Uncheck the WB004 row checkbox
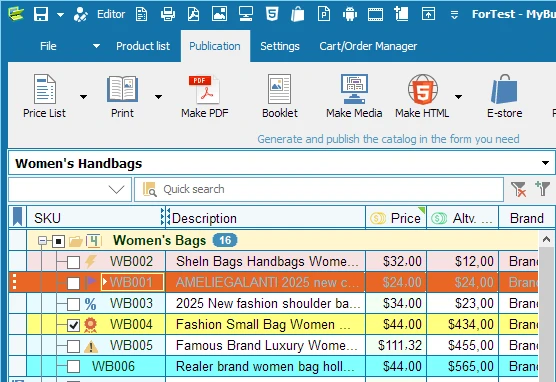Image resolution: width=556 pixels, height=382 pixels. tap(73, 325)
